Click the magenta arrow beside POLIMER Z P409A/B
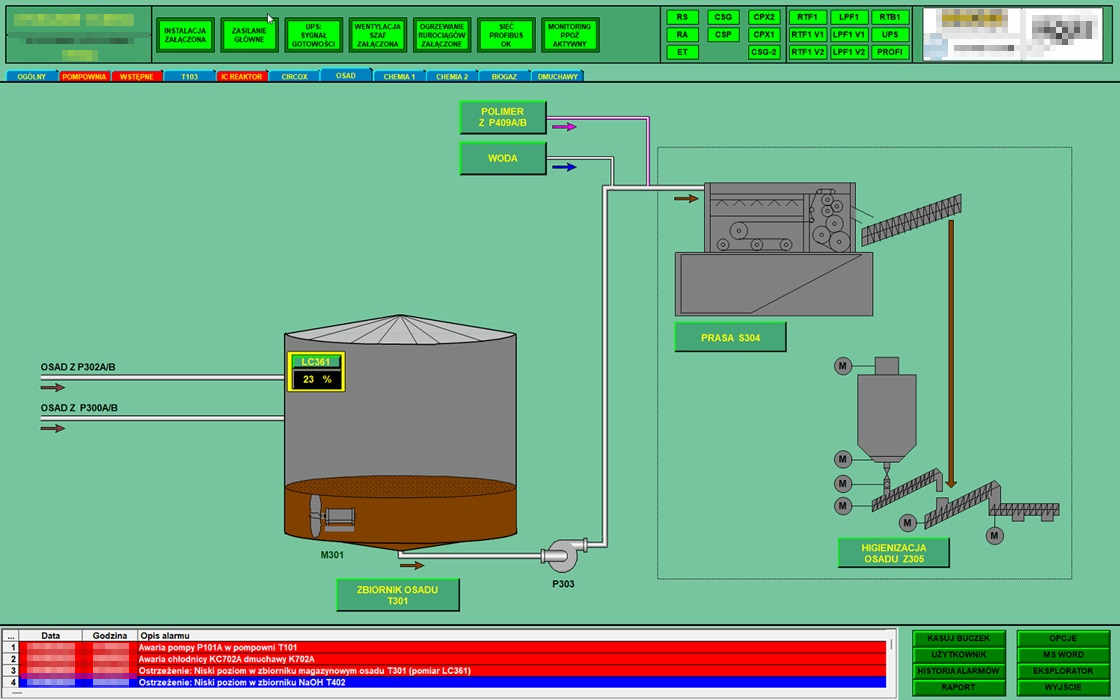This screenshot has width=1120, height=700. point(564,127)
